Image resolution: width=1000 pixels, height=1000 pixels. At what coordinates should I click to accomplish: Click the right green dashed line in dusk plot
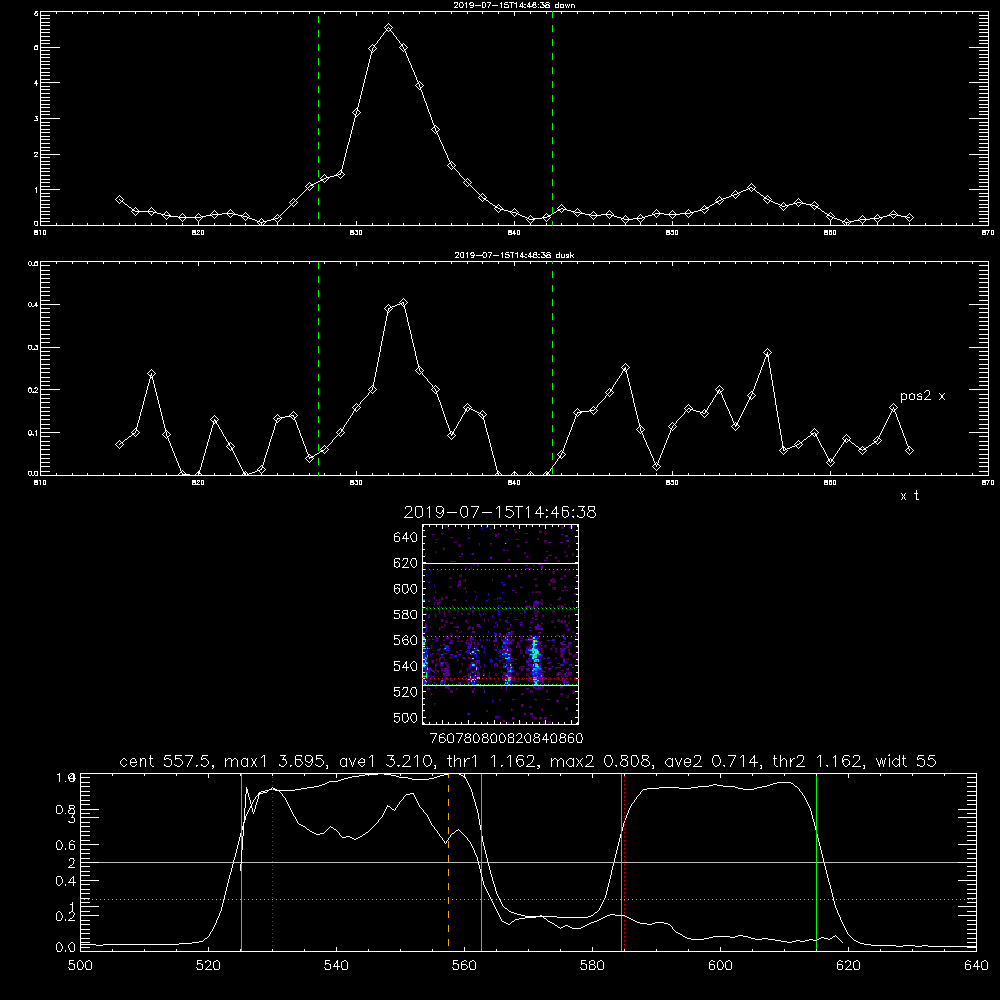(x=552, y=368)
